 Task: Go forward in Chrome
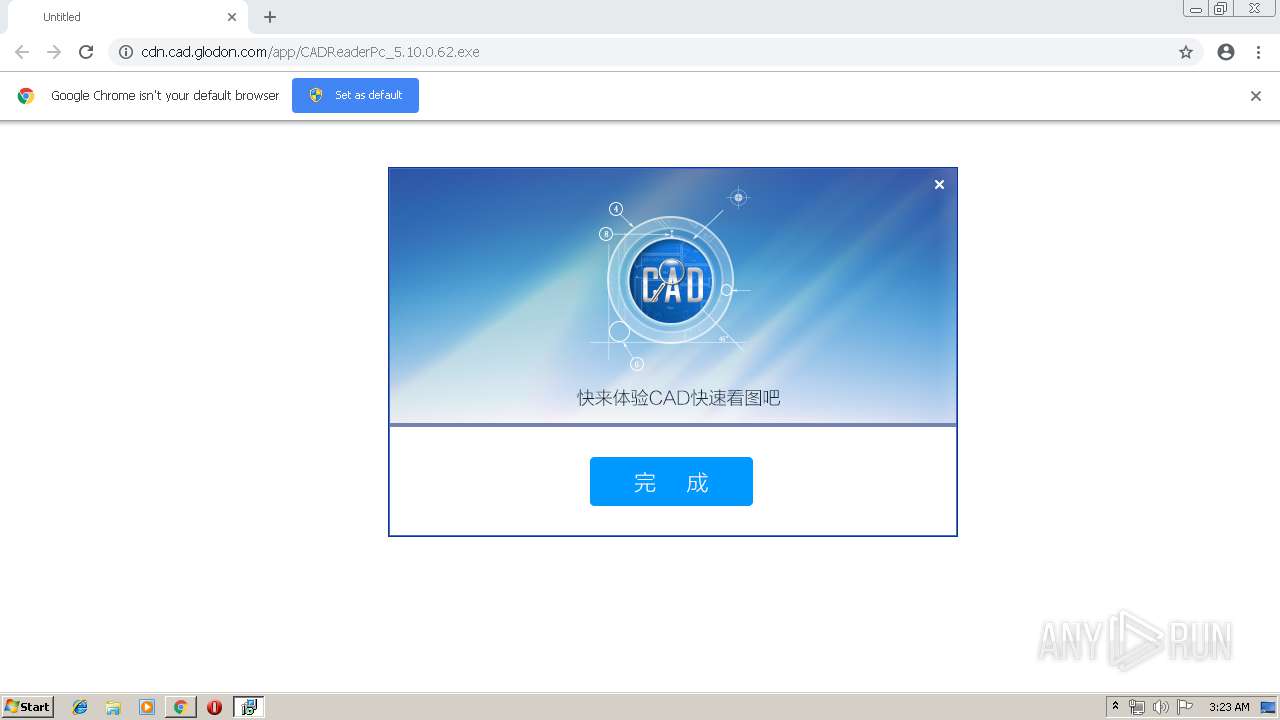click(54, 52)
